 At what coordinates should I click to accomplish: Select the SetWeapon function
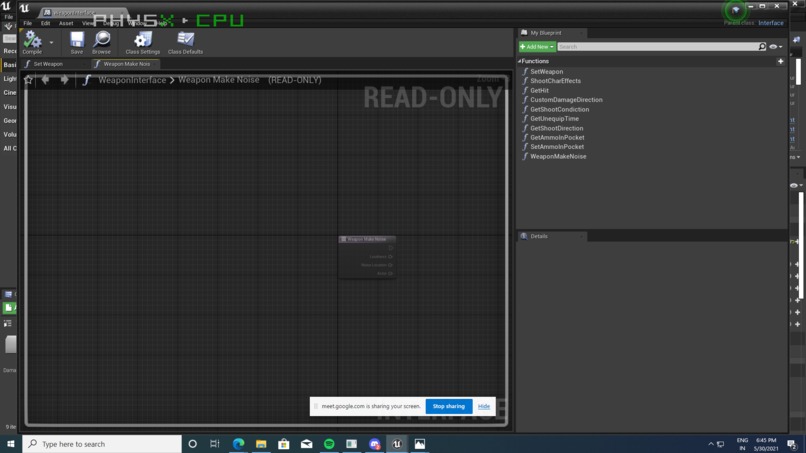coord(546,72)
